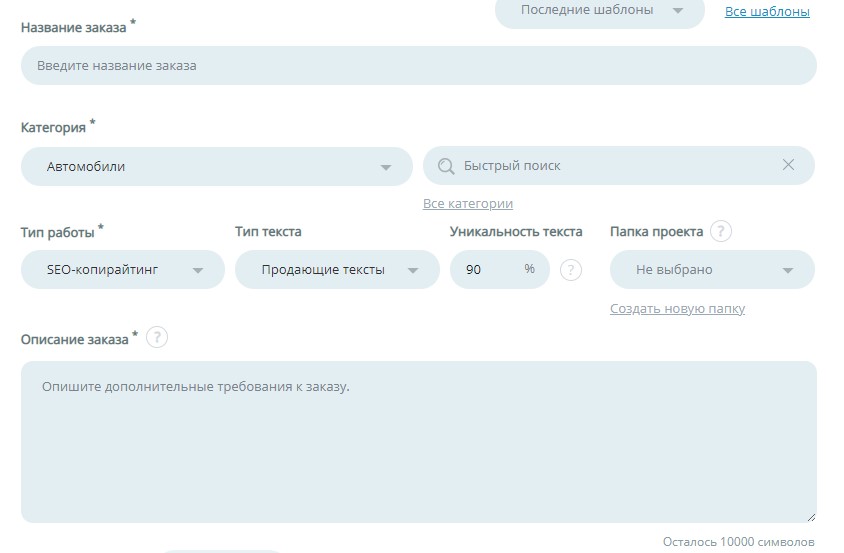The image size is (844, 553).
Task: Focus the Введите название заказа field
Action: coord(419,66)
